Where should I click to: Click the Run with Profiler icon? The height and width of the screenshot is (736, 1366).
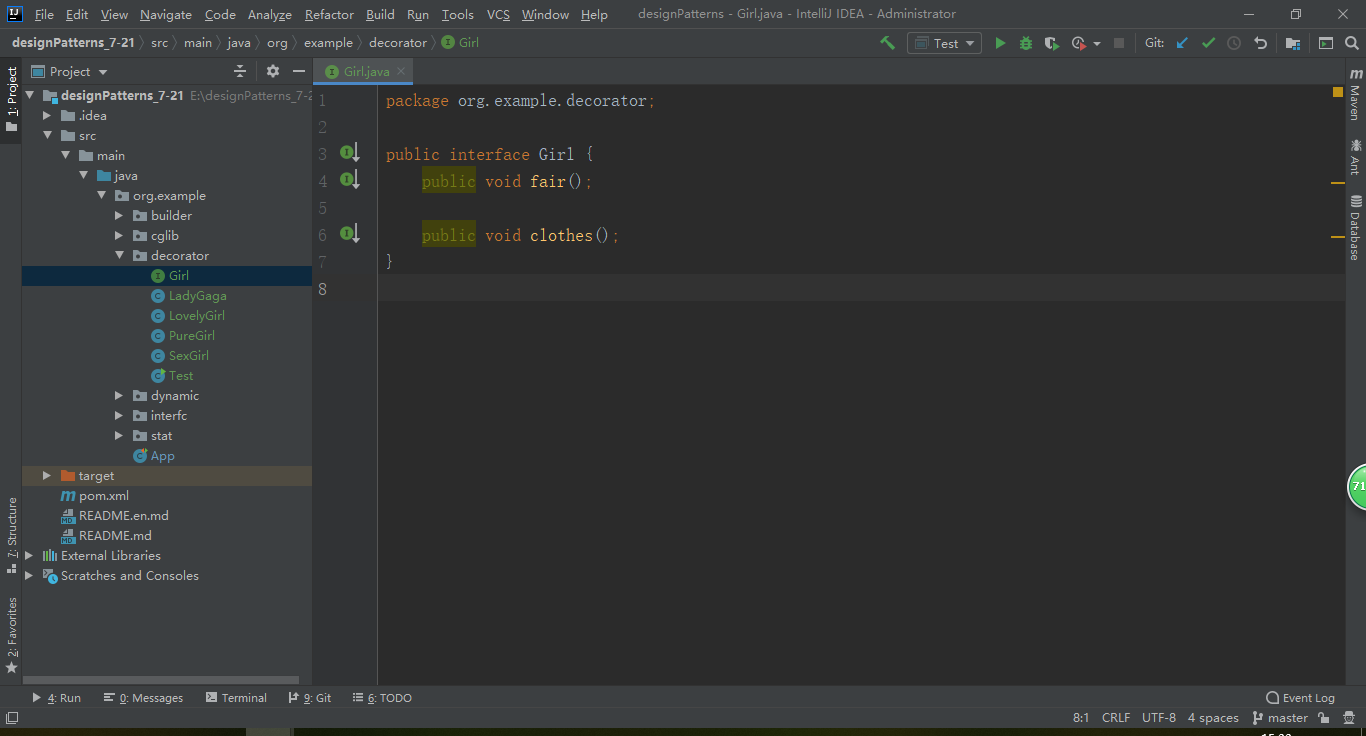coord(1078,43)
